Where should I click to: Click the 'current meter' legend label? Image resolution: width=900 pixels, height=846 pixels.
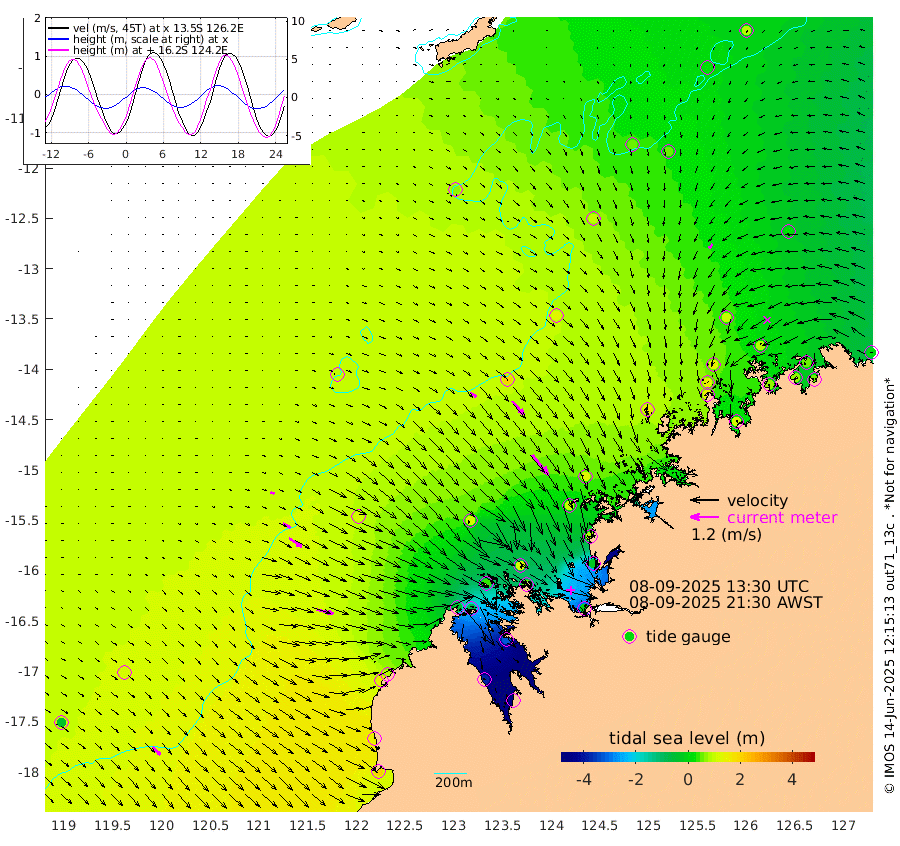[782, 518]
